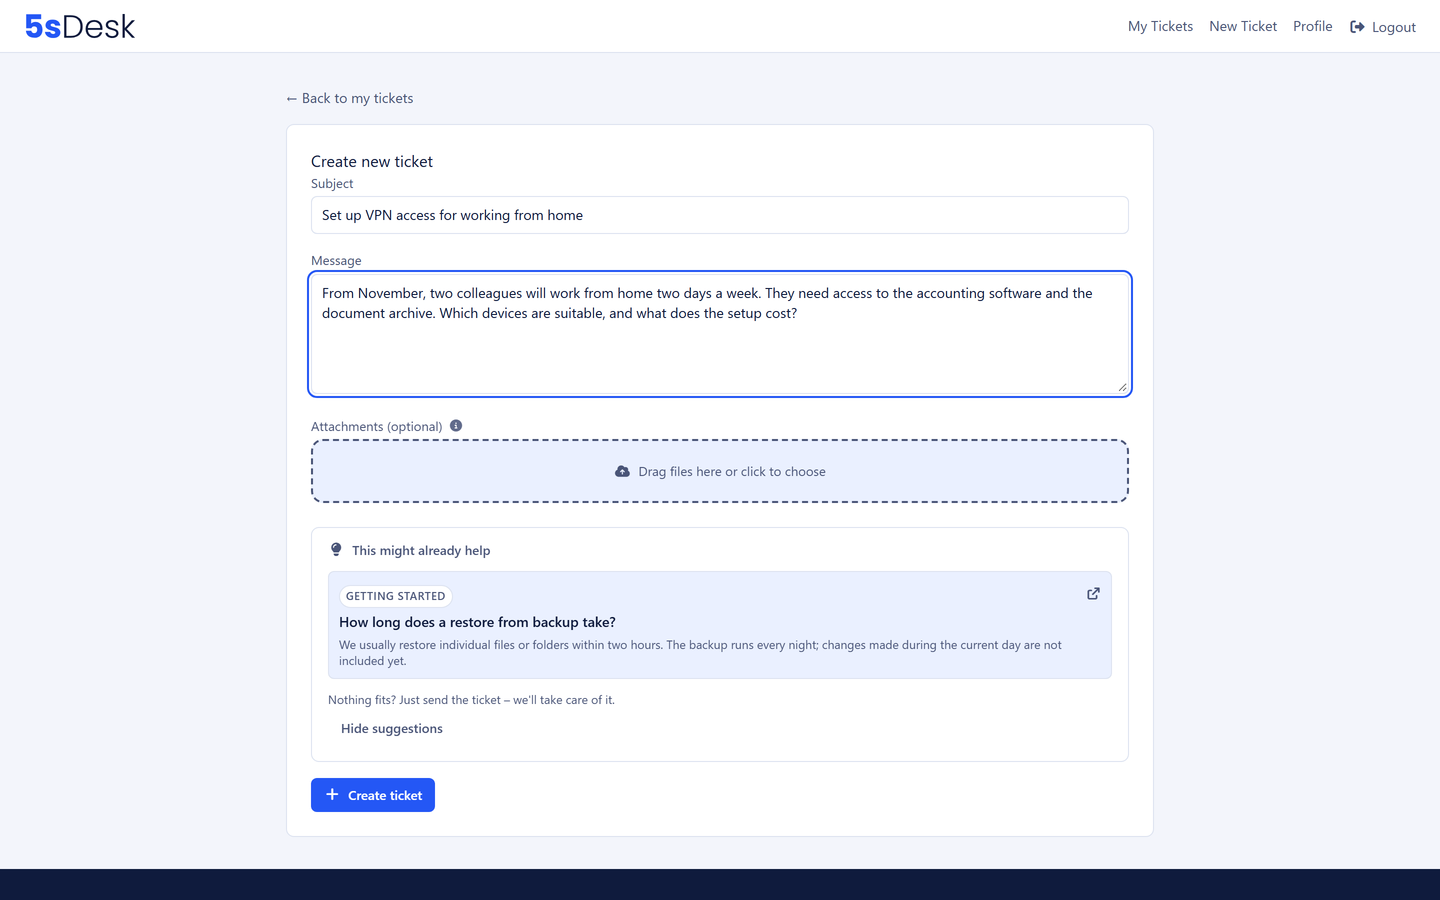Screen dimensions: 1440x900
Task: Hide suggestions in help panel
Action: (392, 729)
